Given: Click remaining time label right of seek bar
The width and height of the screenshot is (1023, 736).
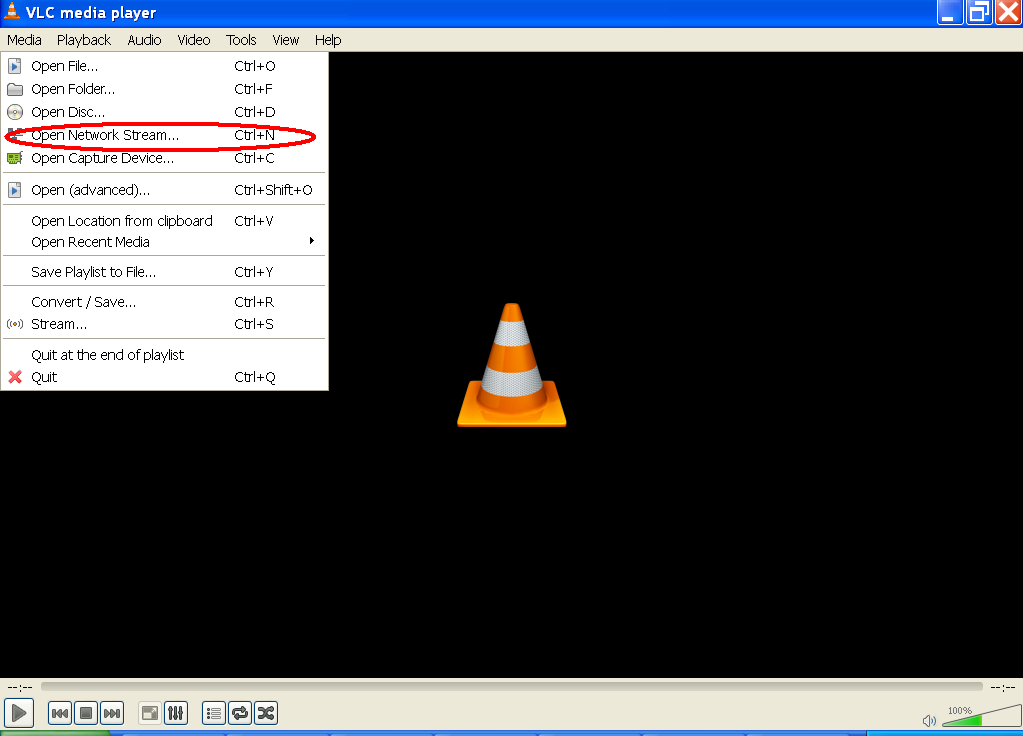Looking at the screenshot, I should 1003,687.
